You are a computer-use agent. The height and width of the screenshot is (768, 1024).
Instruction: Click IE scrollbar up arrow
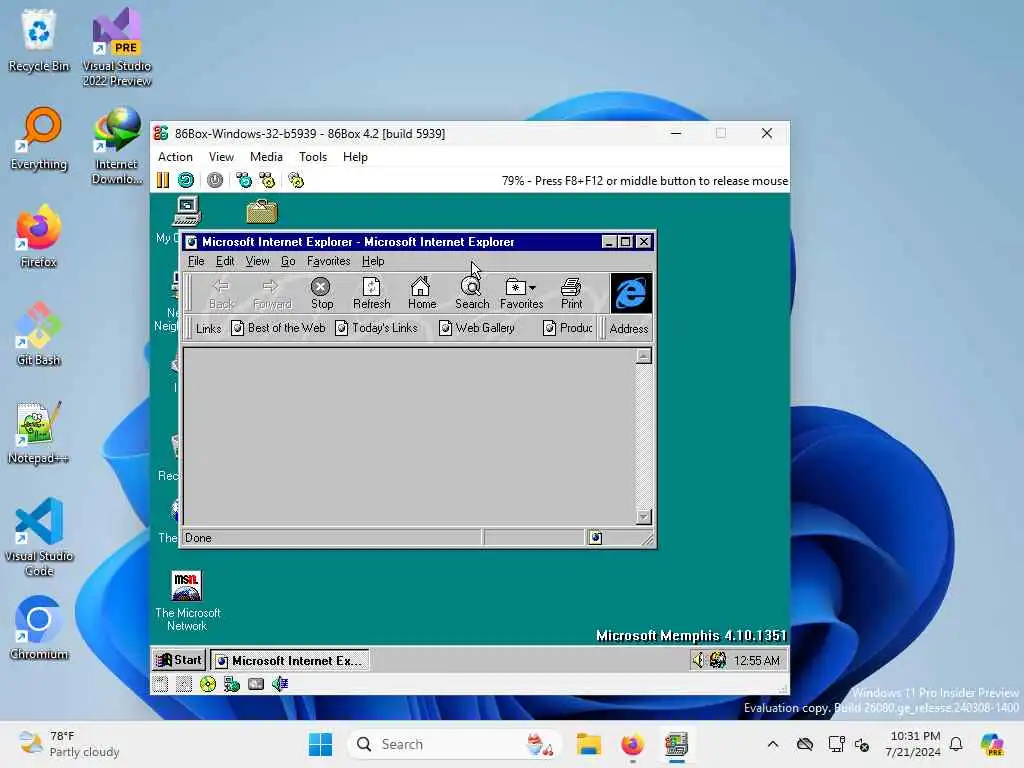[x=644, y=356]
